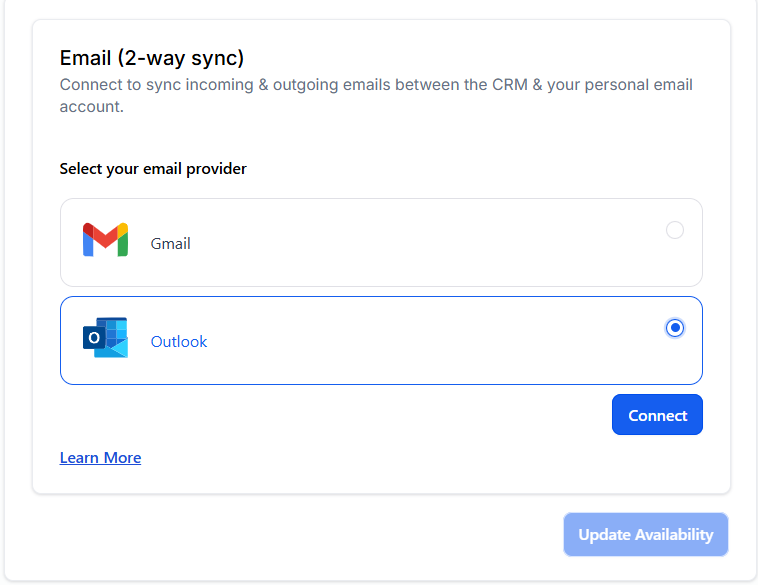This screenshot has height=585, width=758.
Task: Click the blue Outlook text label
Action: [x=179, y=342]
